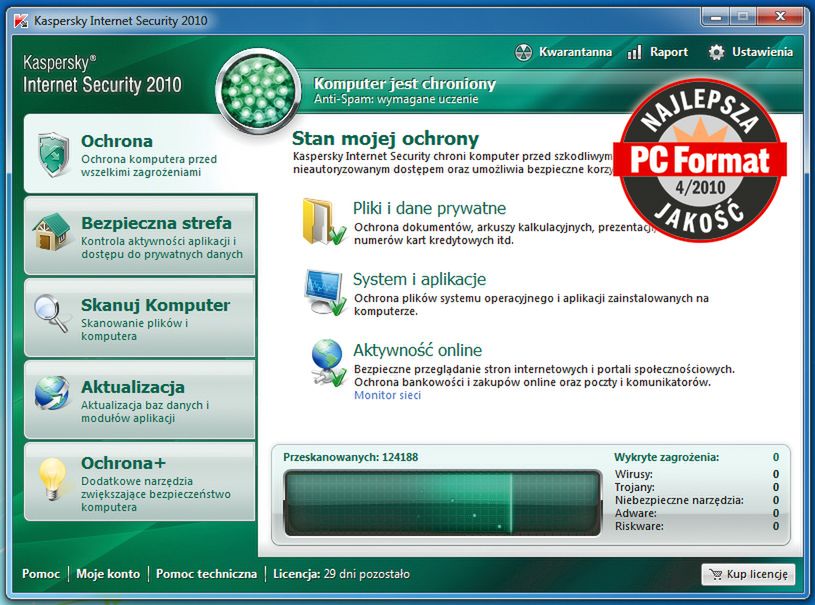815x605 pixels.
Task: Minimize the Kaspersky window
Action: tap(716, 17)
